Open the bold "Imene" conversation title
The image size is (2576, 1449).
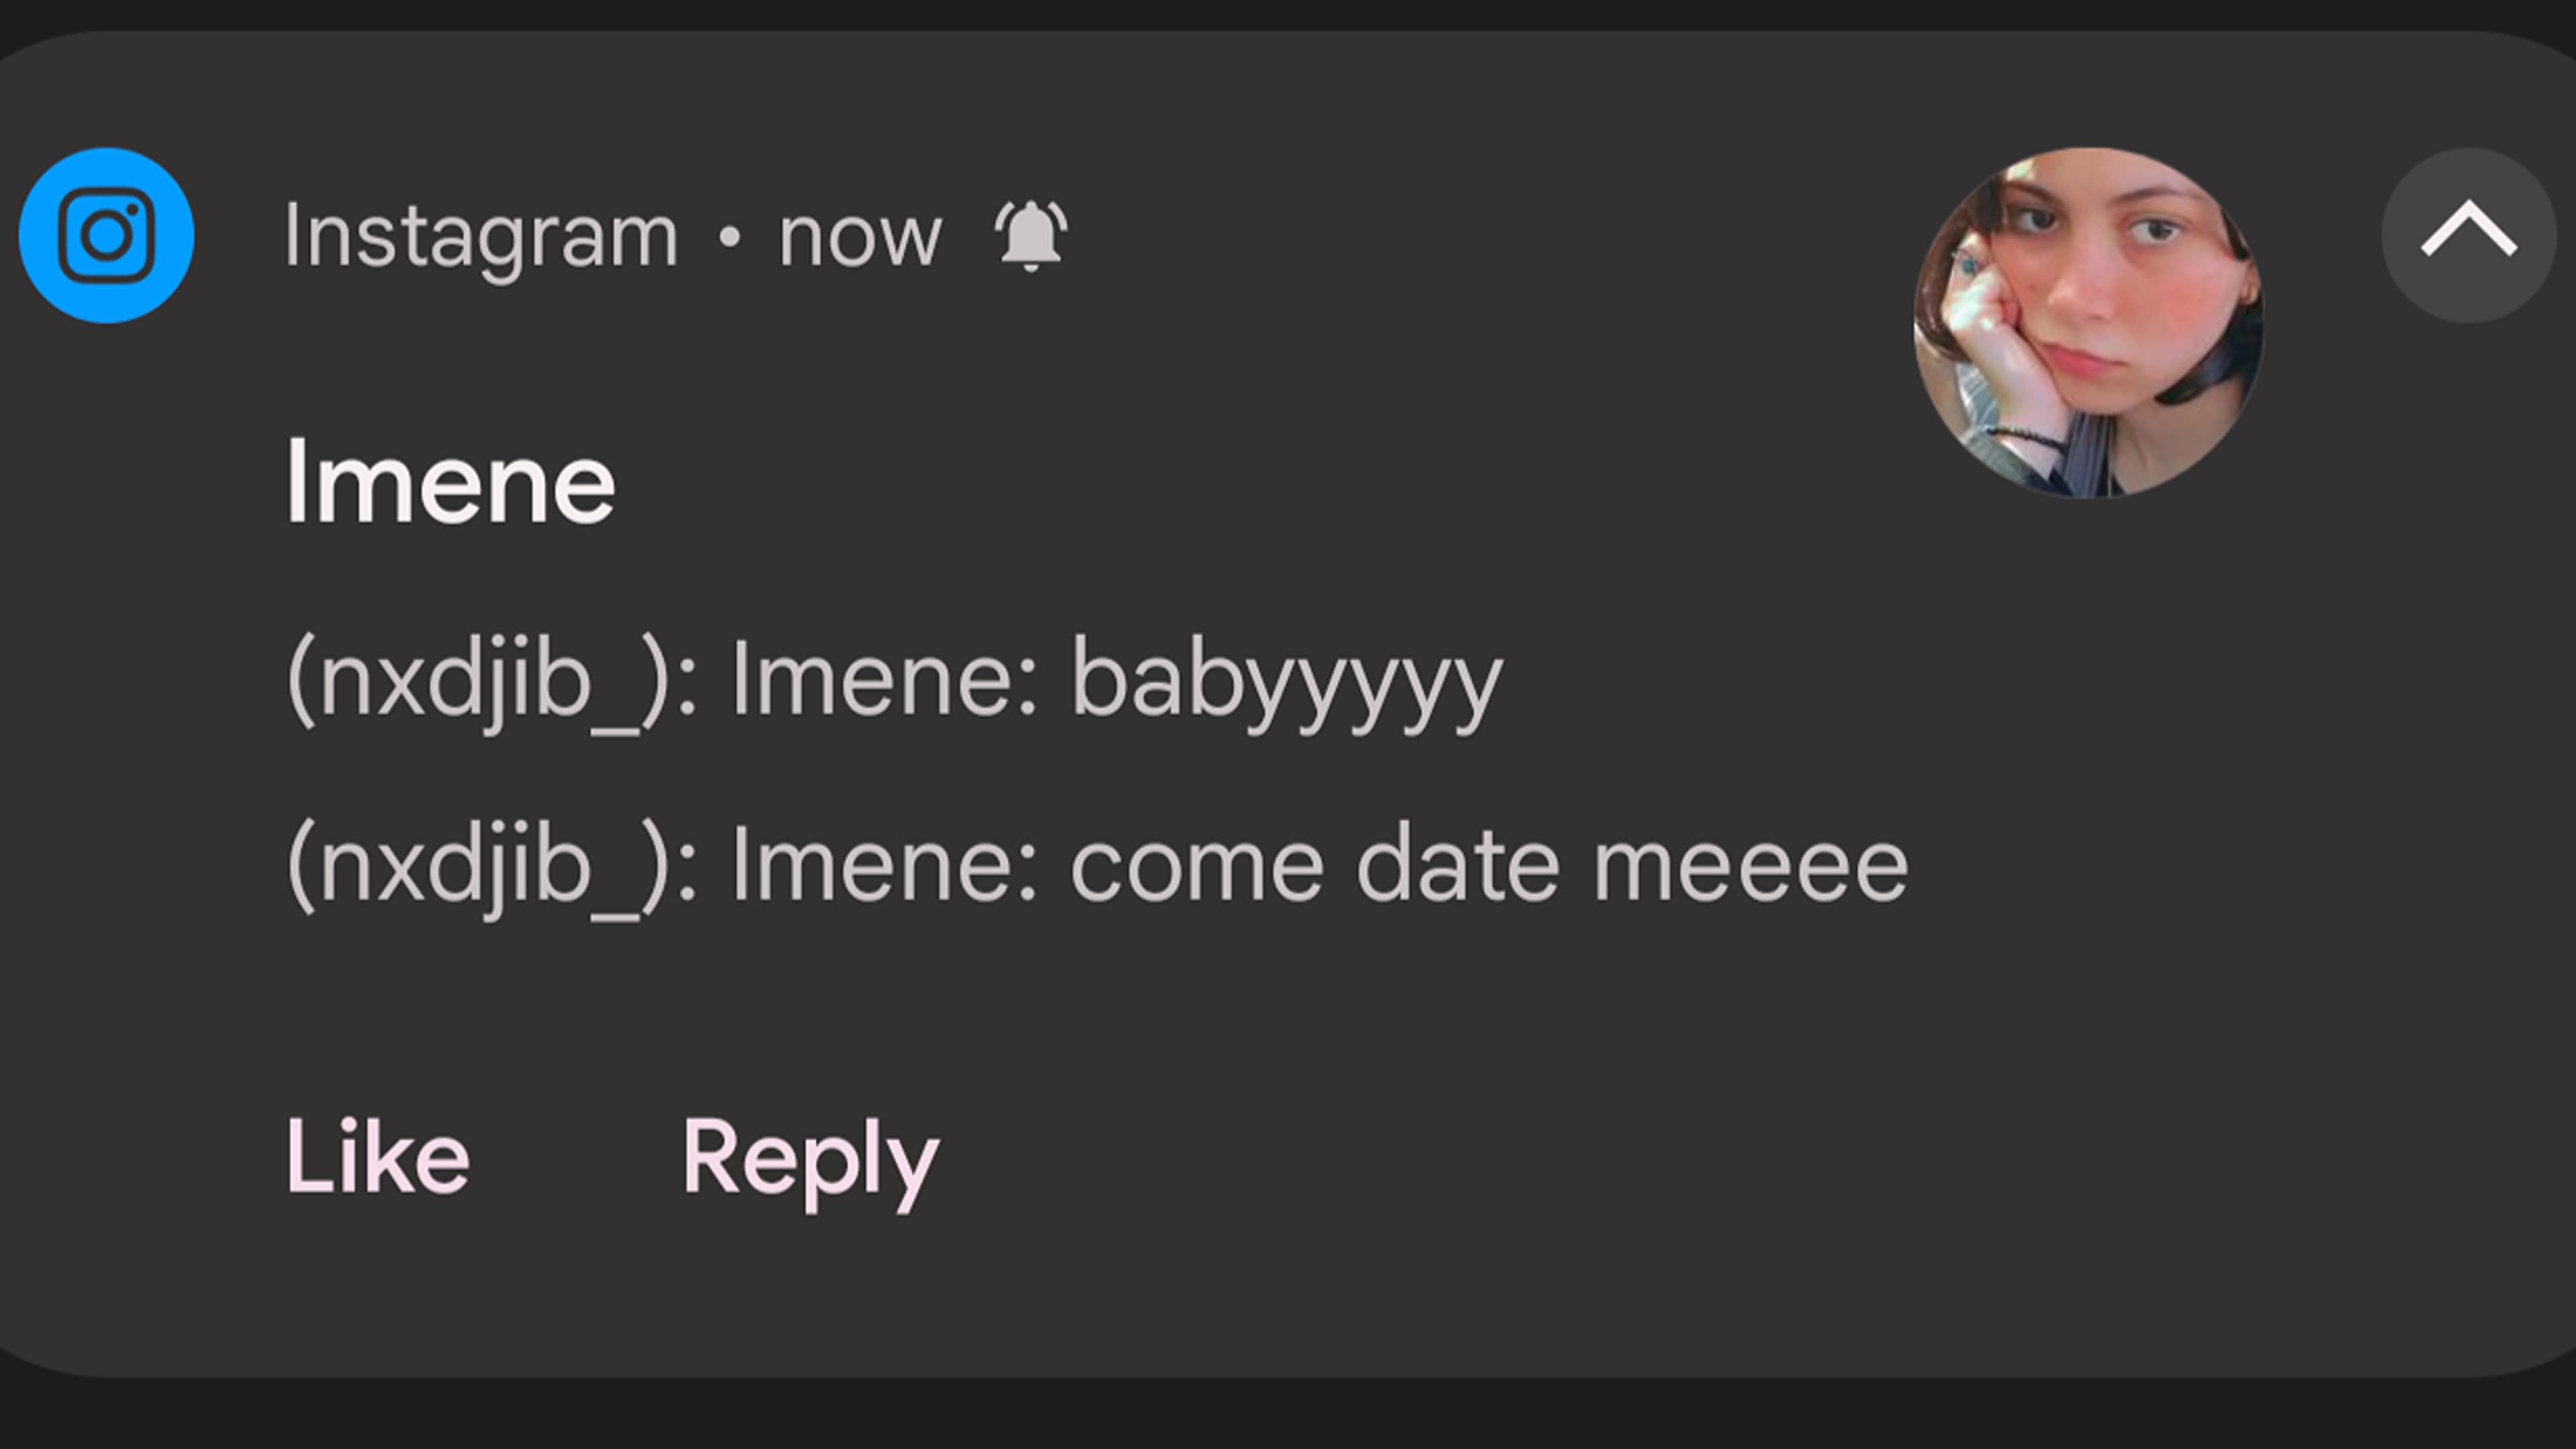(450, 484)
